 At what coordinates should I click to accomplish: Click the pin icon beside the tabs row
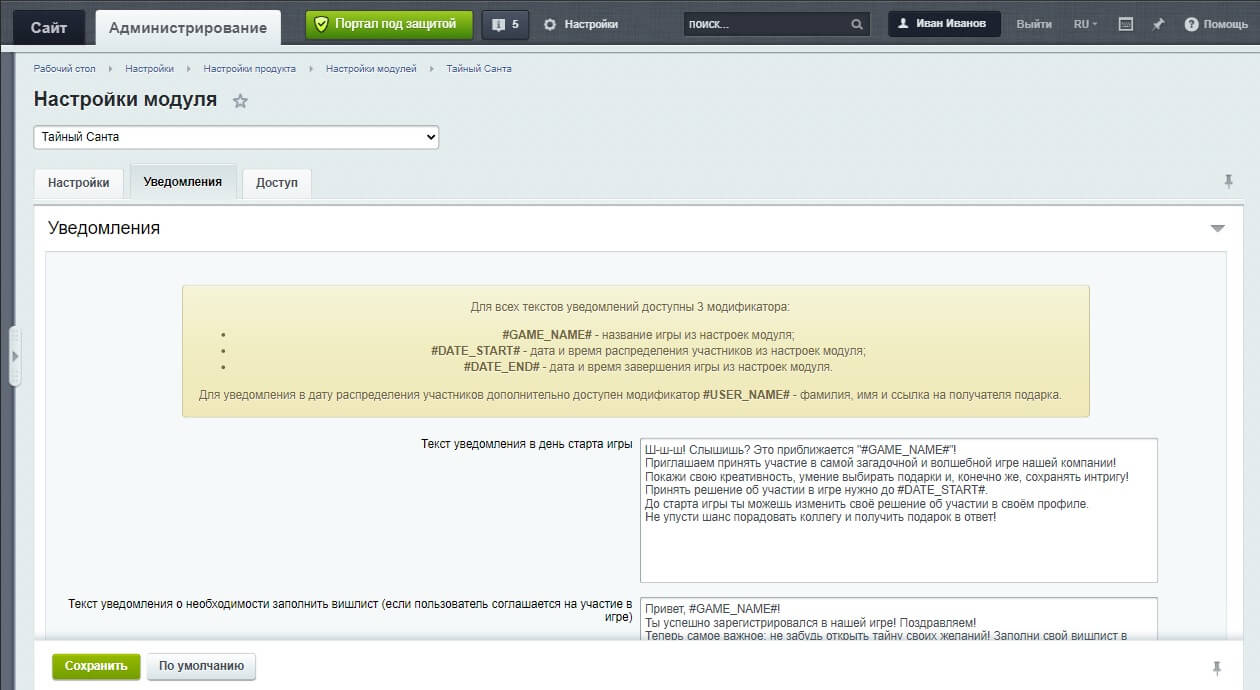1228,181
